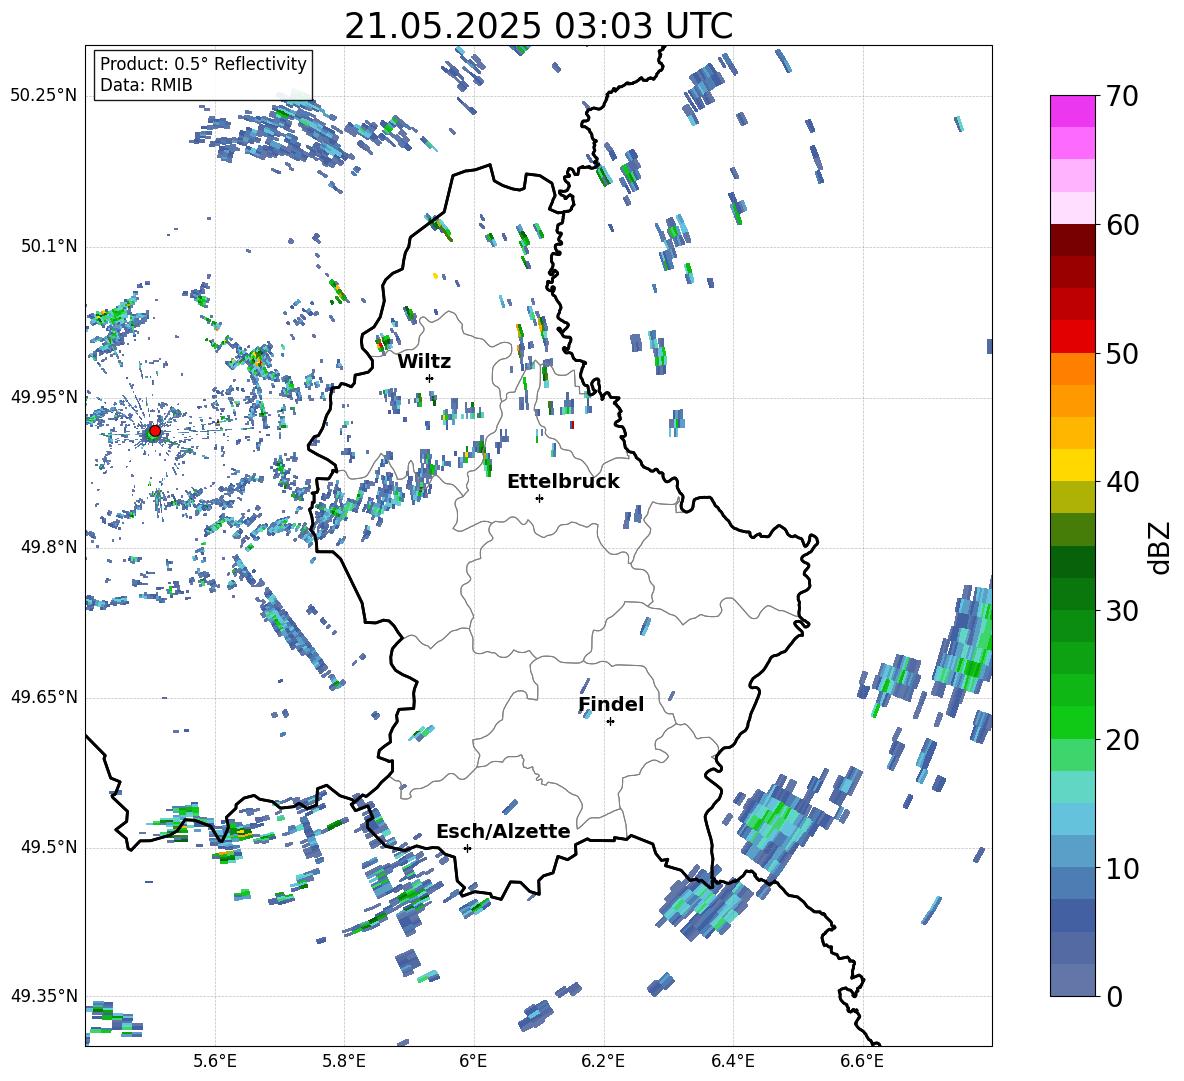Click the 6.6°E longitude label
Image resolution: width=1184 pixels, height=1081 pixels.
[862, 1061]
